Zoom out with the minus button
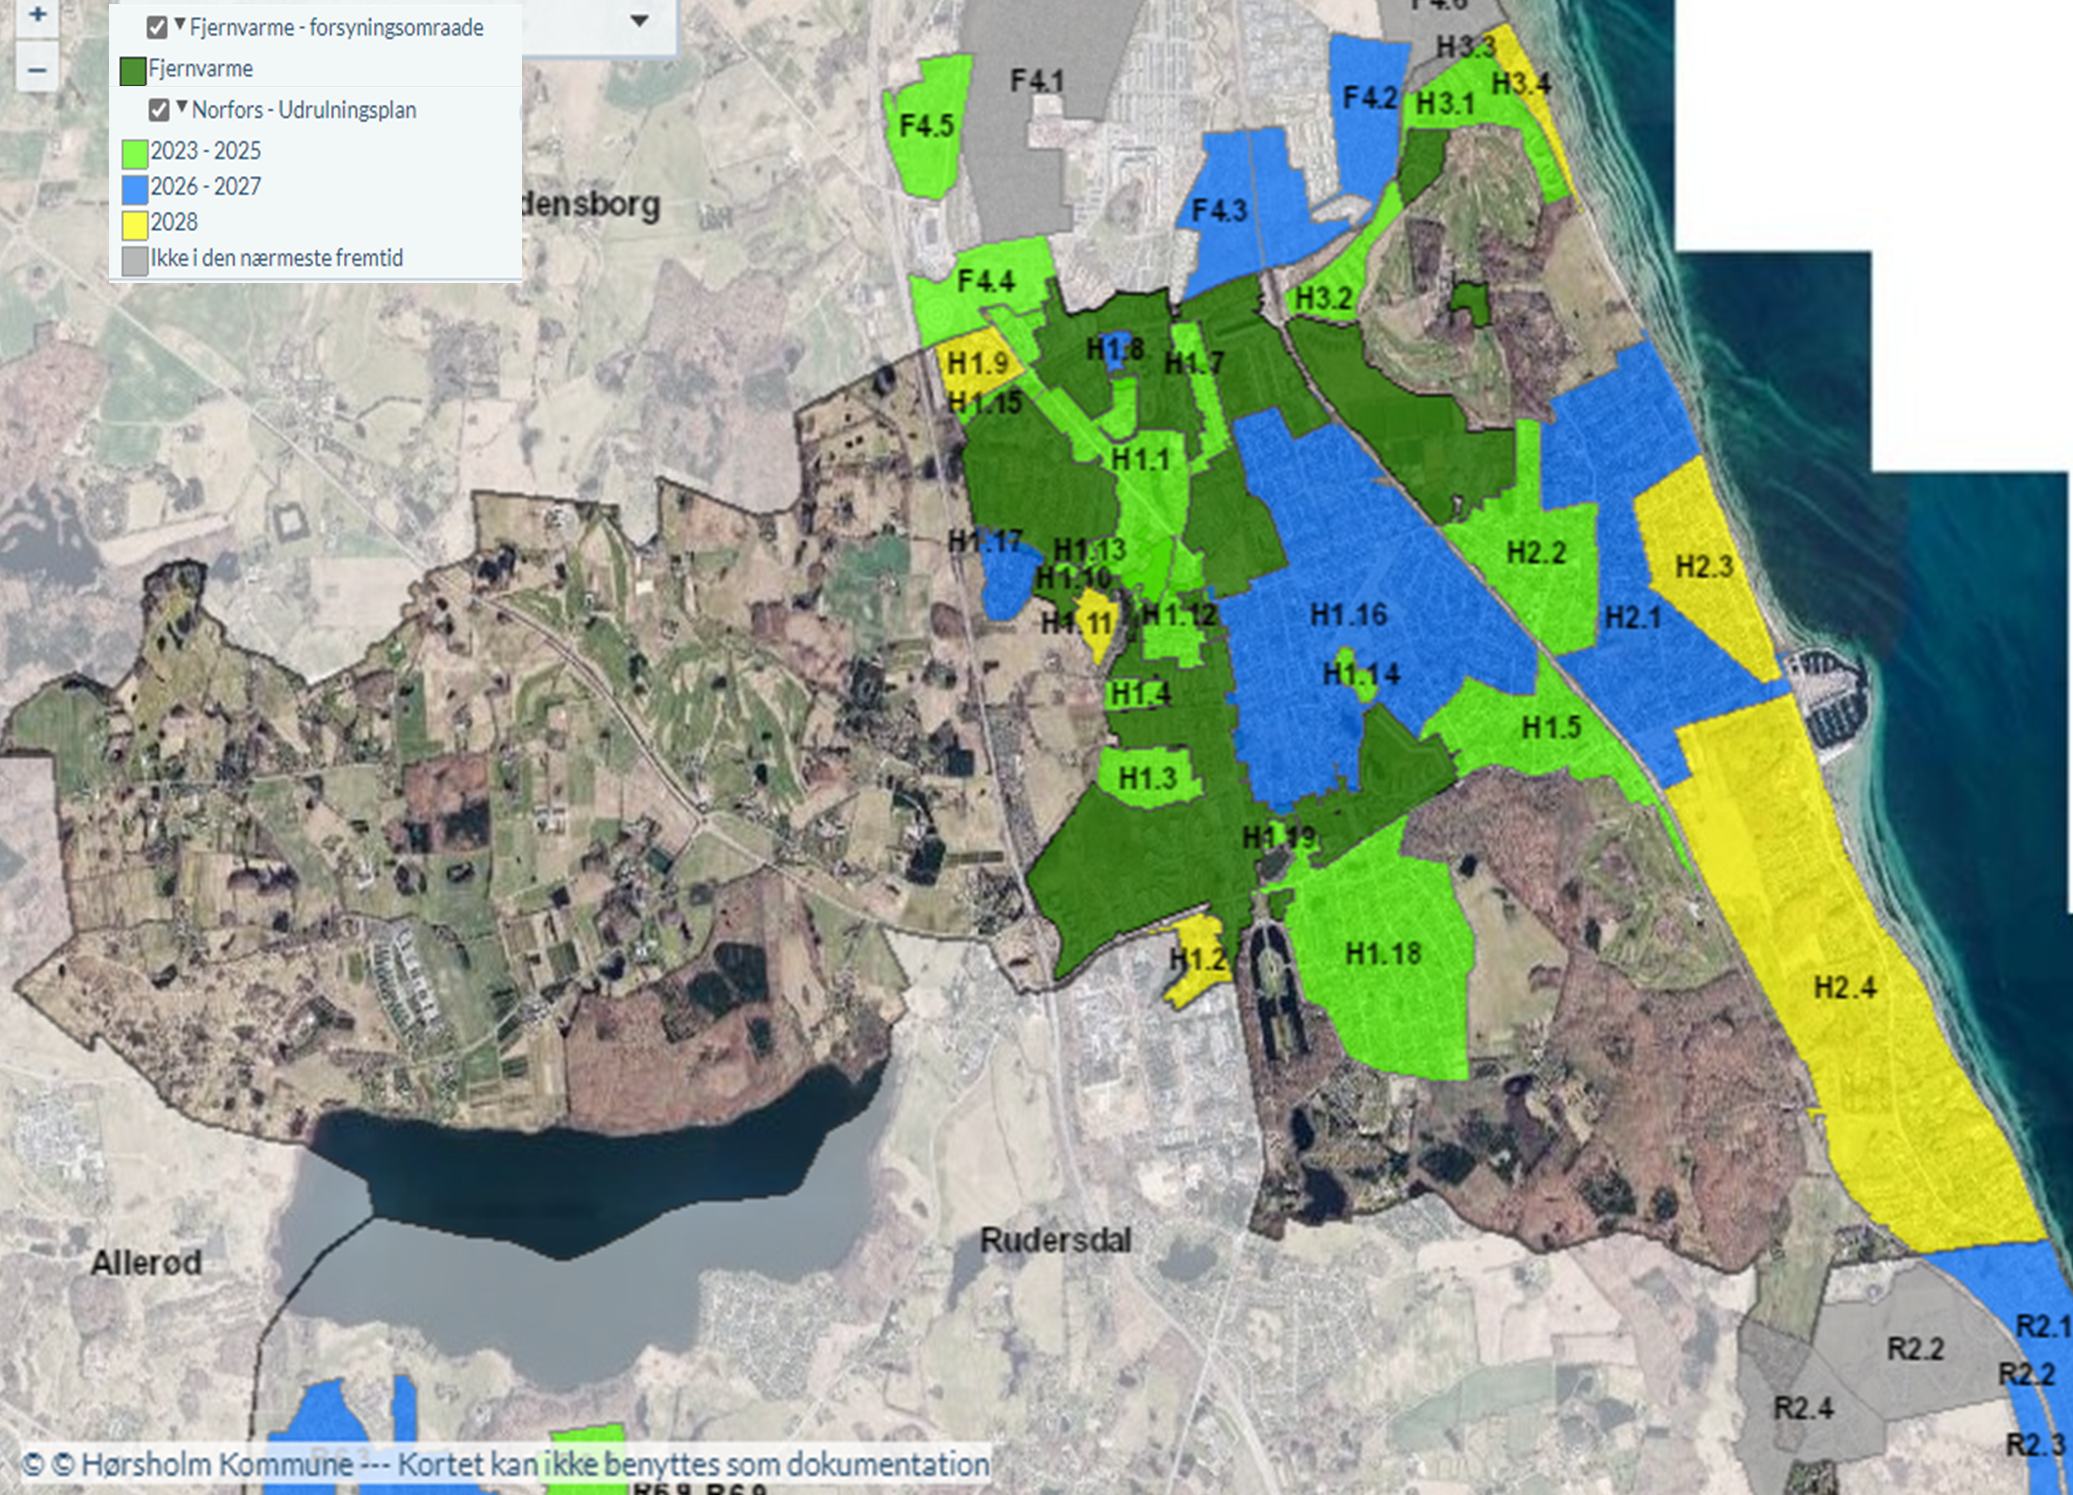Viewport: 2073px width, 1495px height. click(x=37, y=70)
